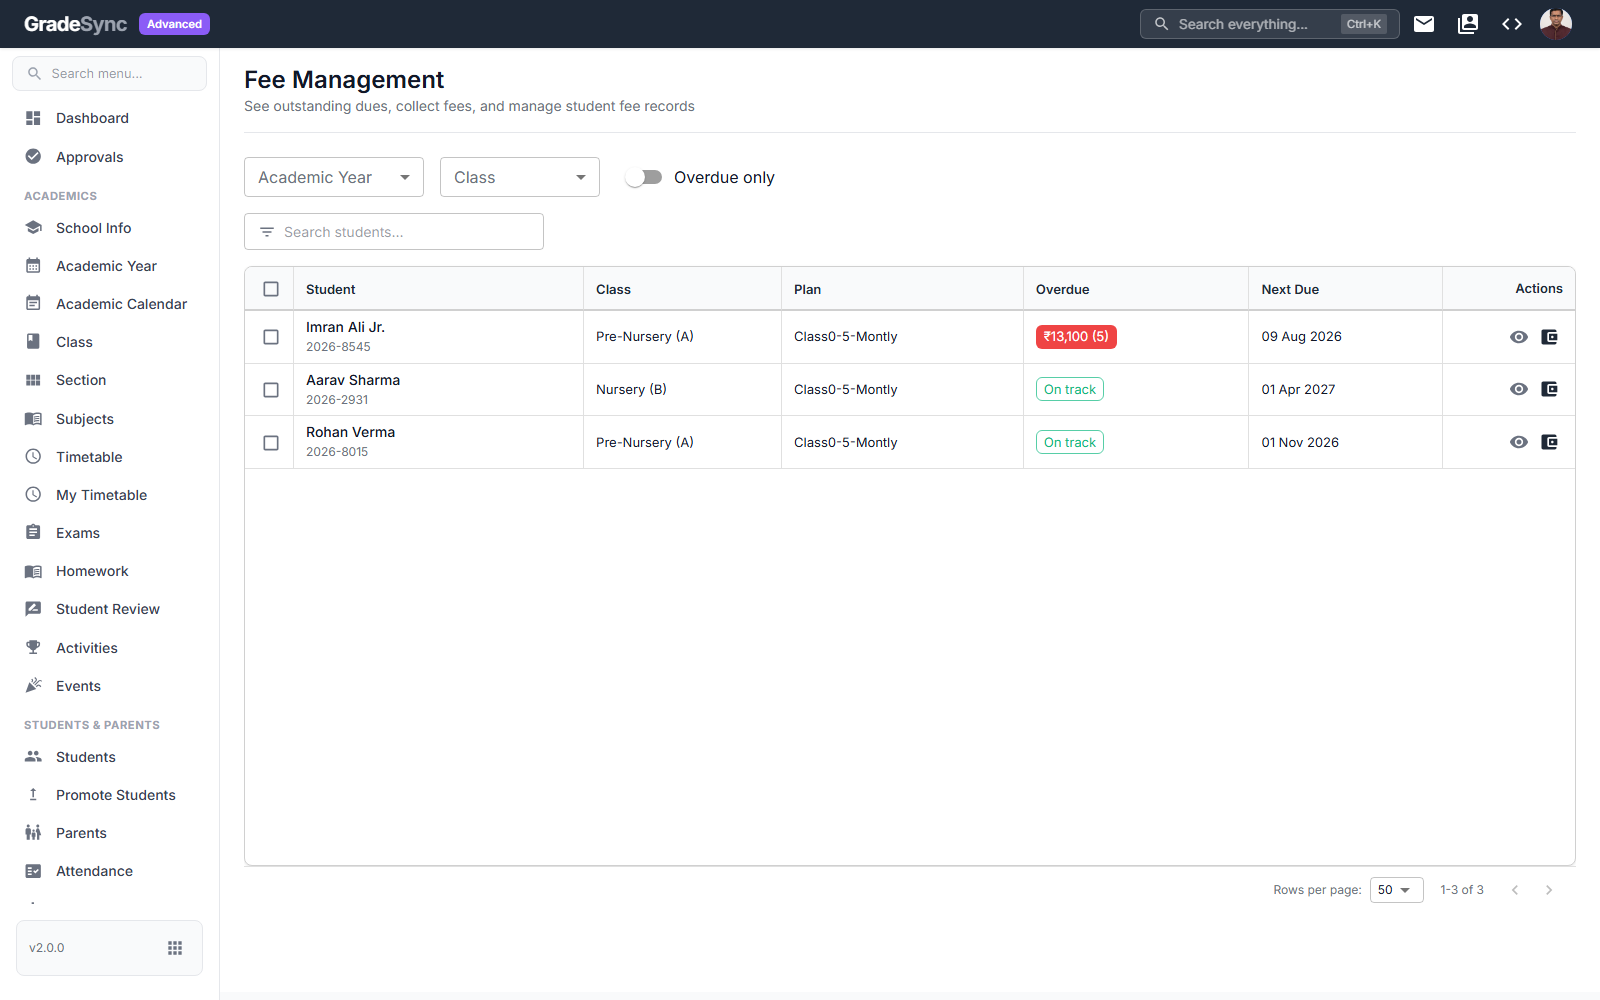Click the Dashboard sidebar icon
1600x1000 pixels.
pos(33,118)
